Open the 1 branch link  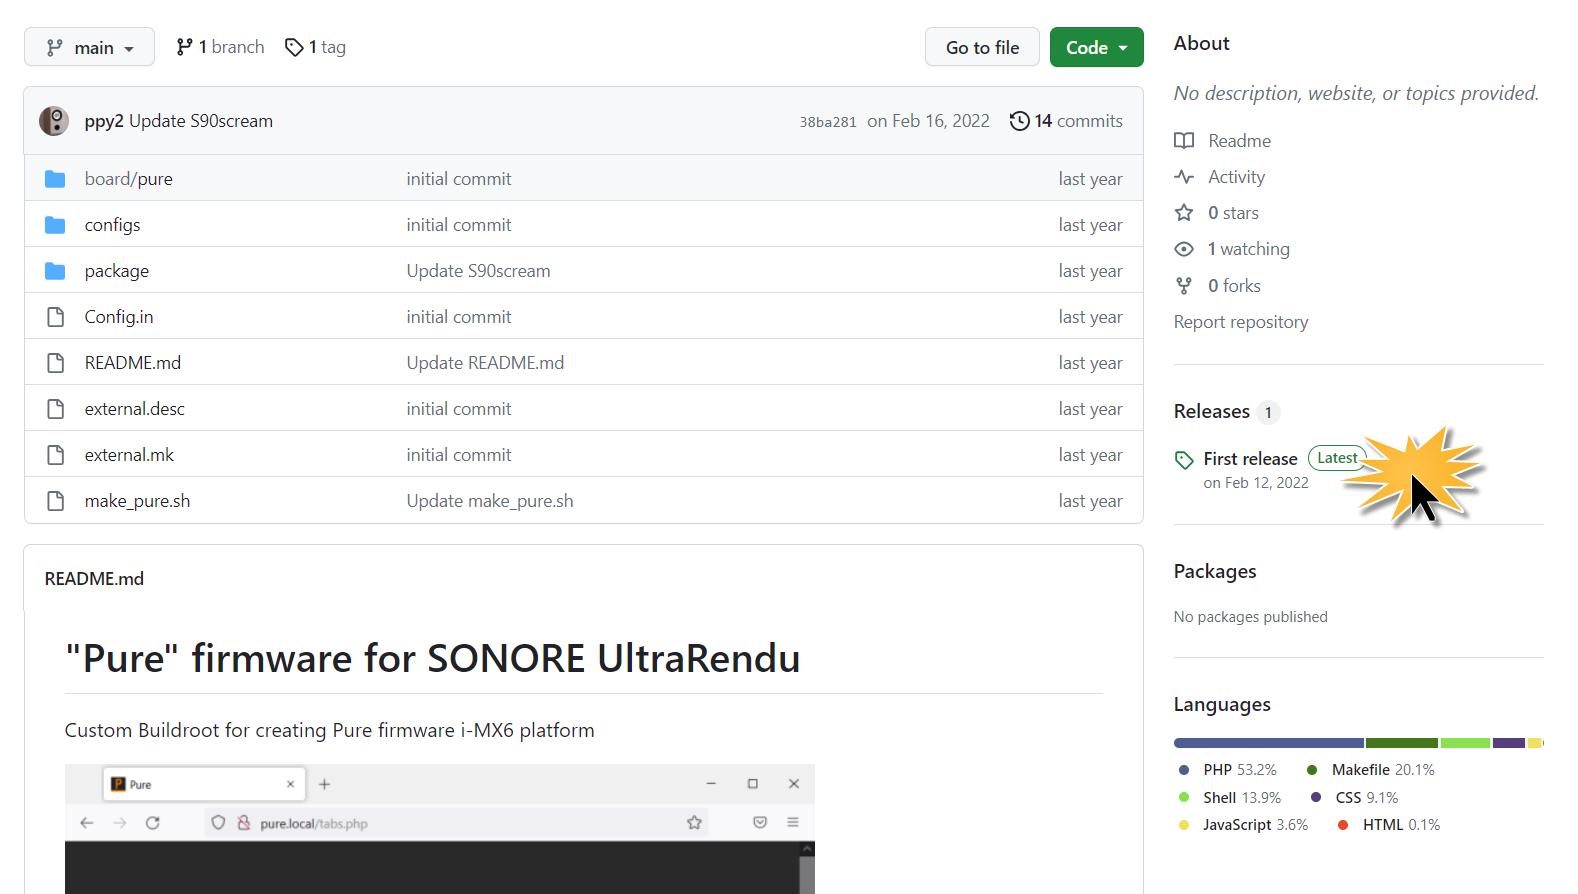point(220,47)
